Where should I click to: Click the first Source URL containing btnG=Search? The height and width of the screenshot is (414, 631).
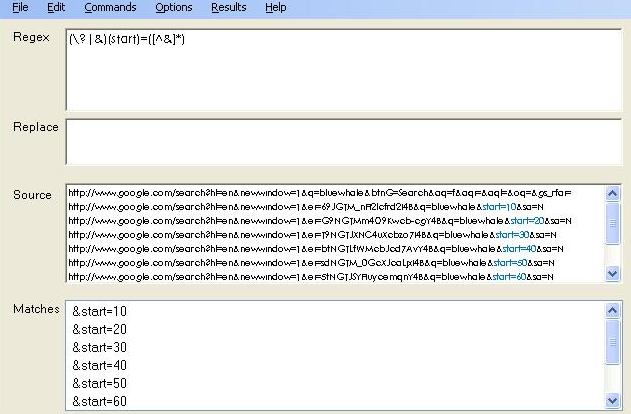click(x=320, y=193)
